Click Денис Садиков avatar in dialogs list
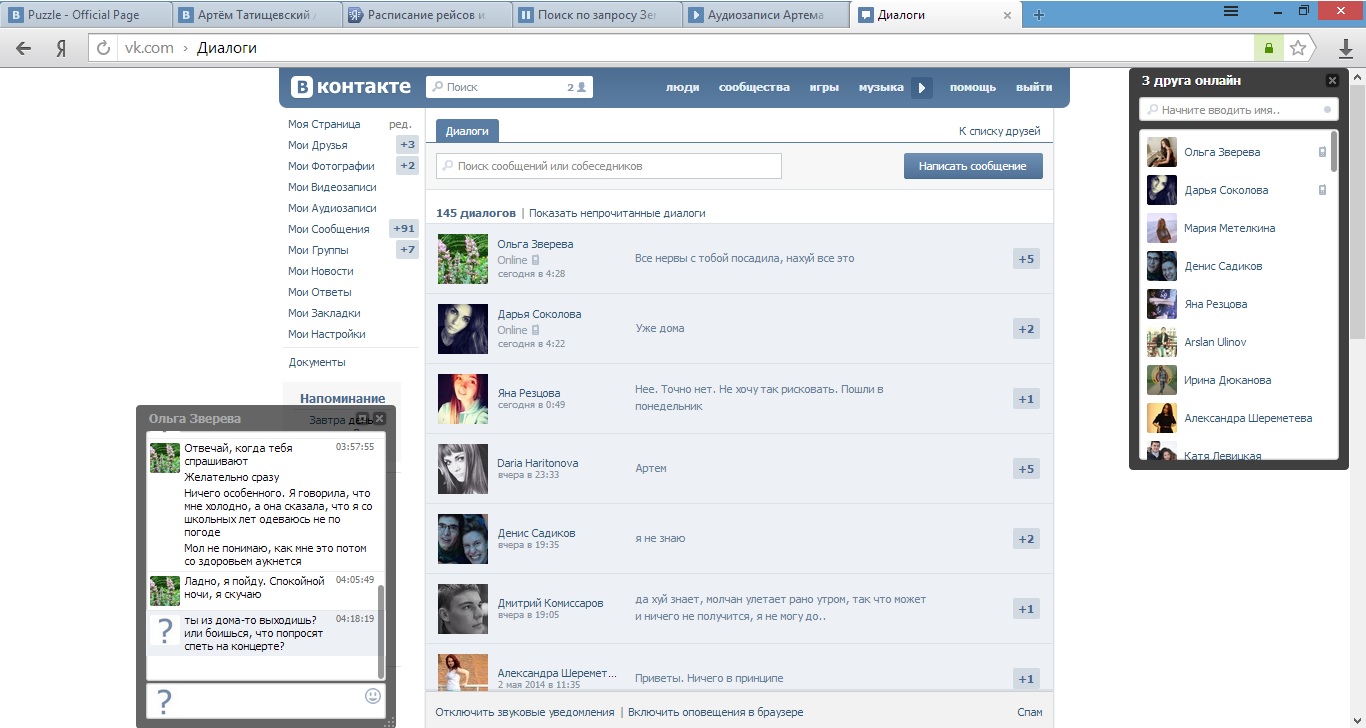Screen dimensions: 1366x728 point(463,539)
